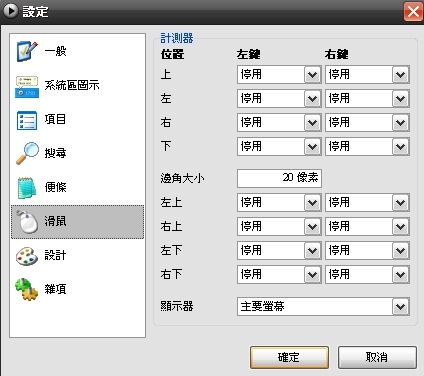
Task: Open left-button dropdown for 下 position
Action: [x=279, y=146]
